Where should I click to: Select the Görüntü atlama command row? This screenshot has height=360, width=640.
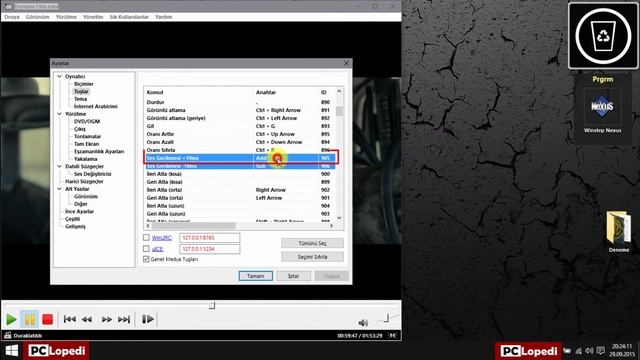[240, 110]
